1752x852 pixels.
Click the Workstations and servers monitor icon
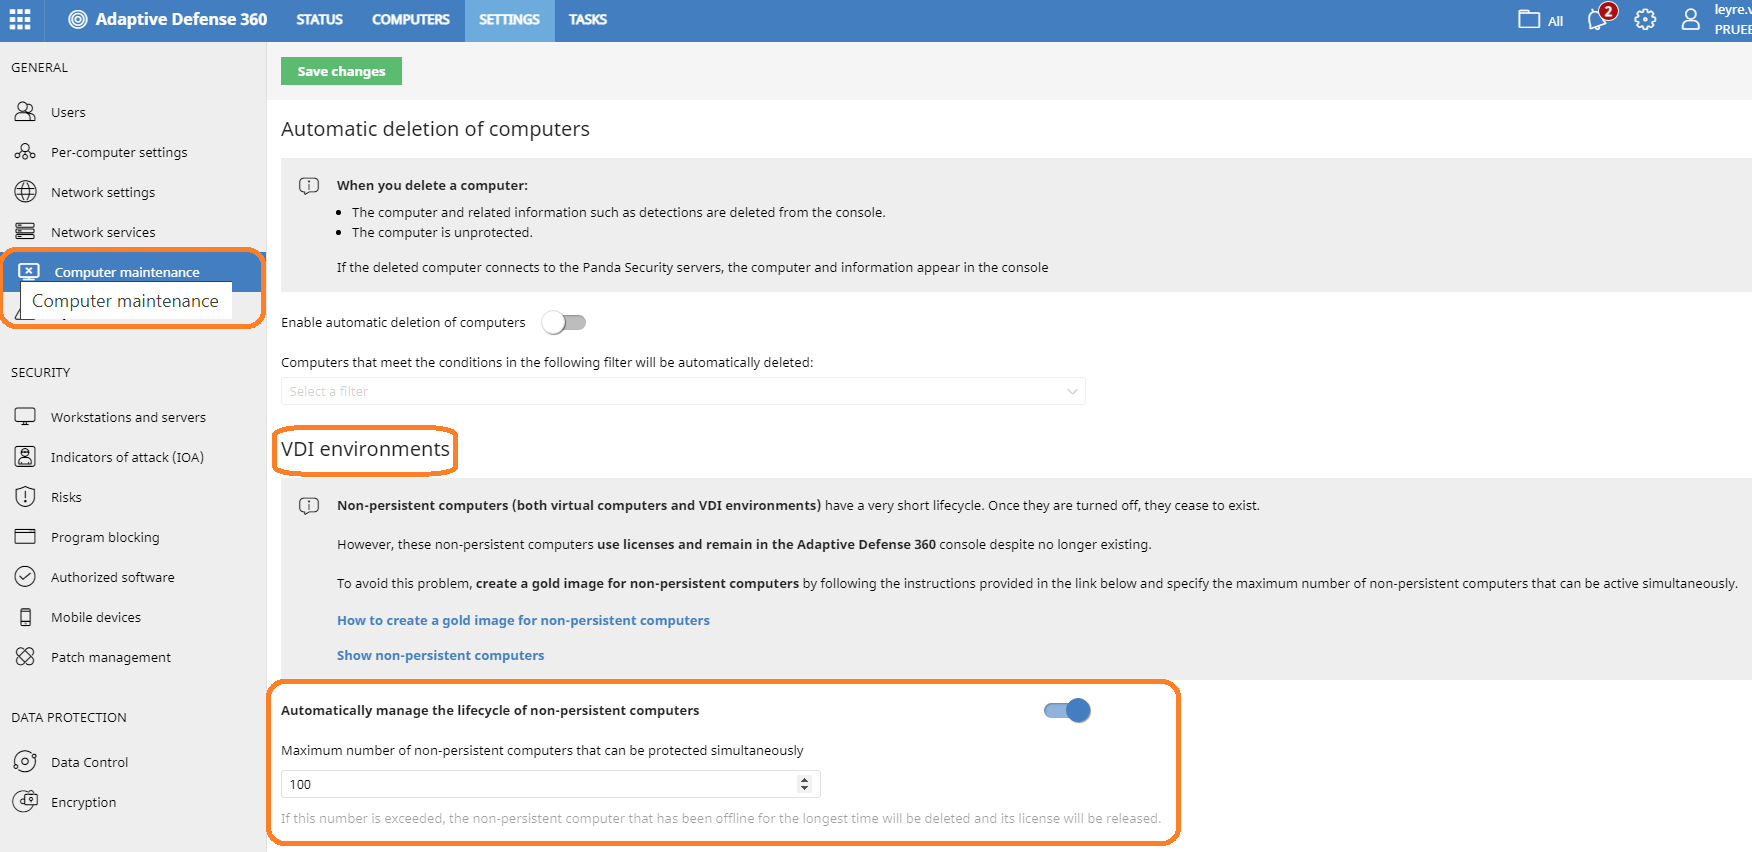click(x=25, y=416)
